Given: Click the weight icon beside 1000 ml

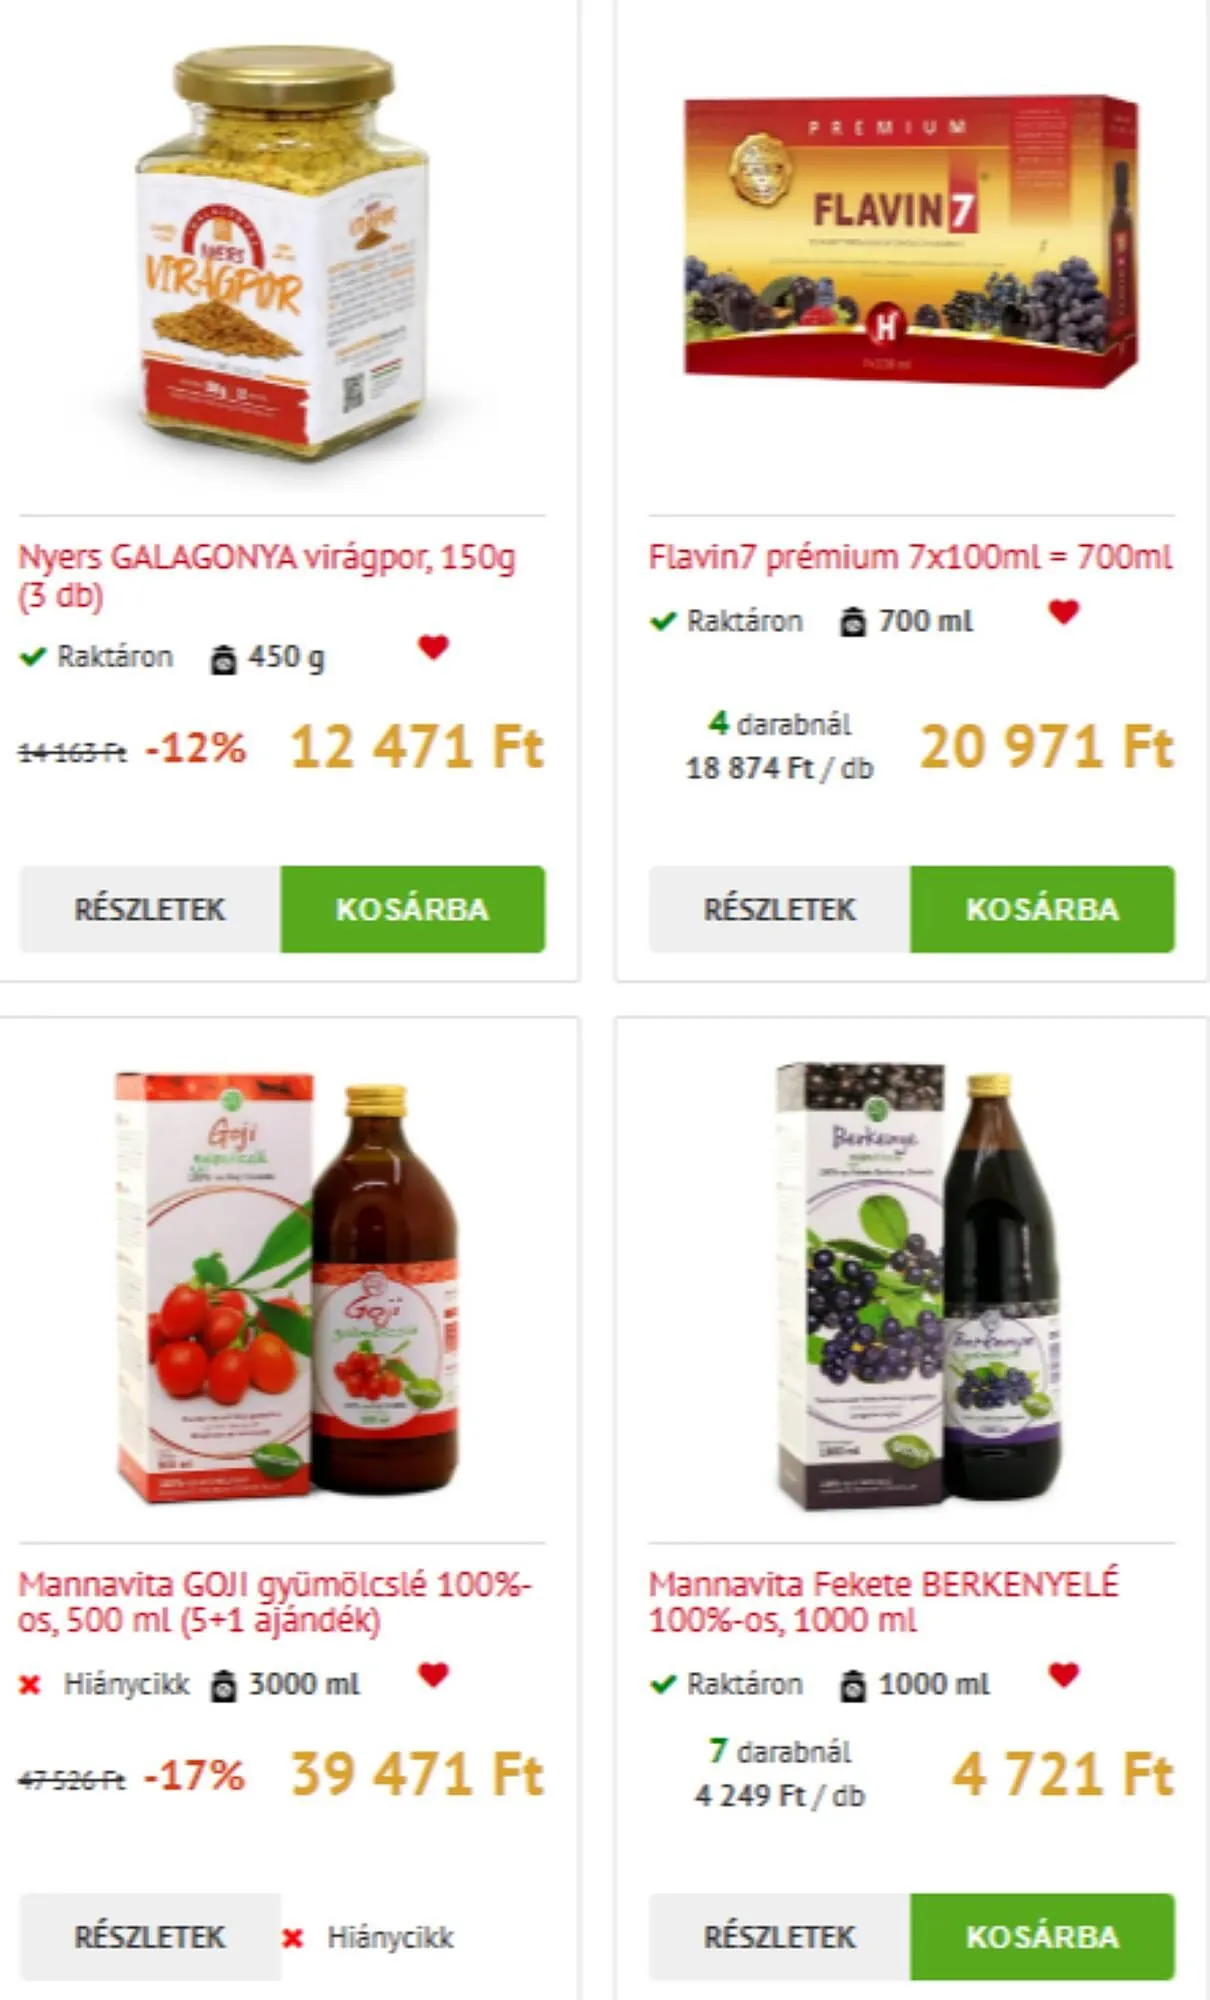Looking at the screenshot, I should [x=853, y=1686].
